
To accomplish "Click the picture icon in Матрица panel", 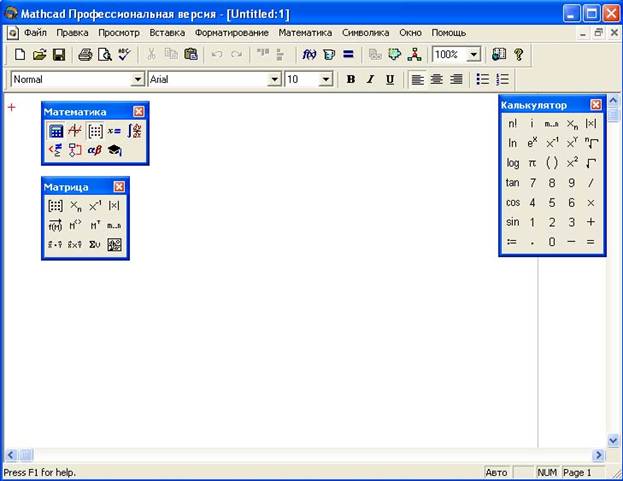I will click(x=114, y=245).
